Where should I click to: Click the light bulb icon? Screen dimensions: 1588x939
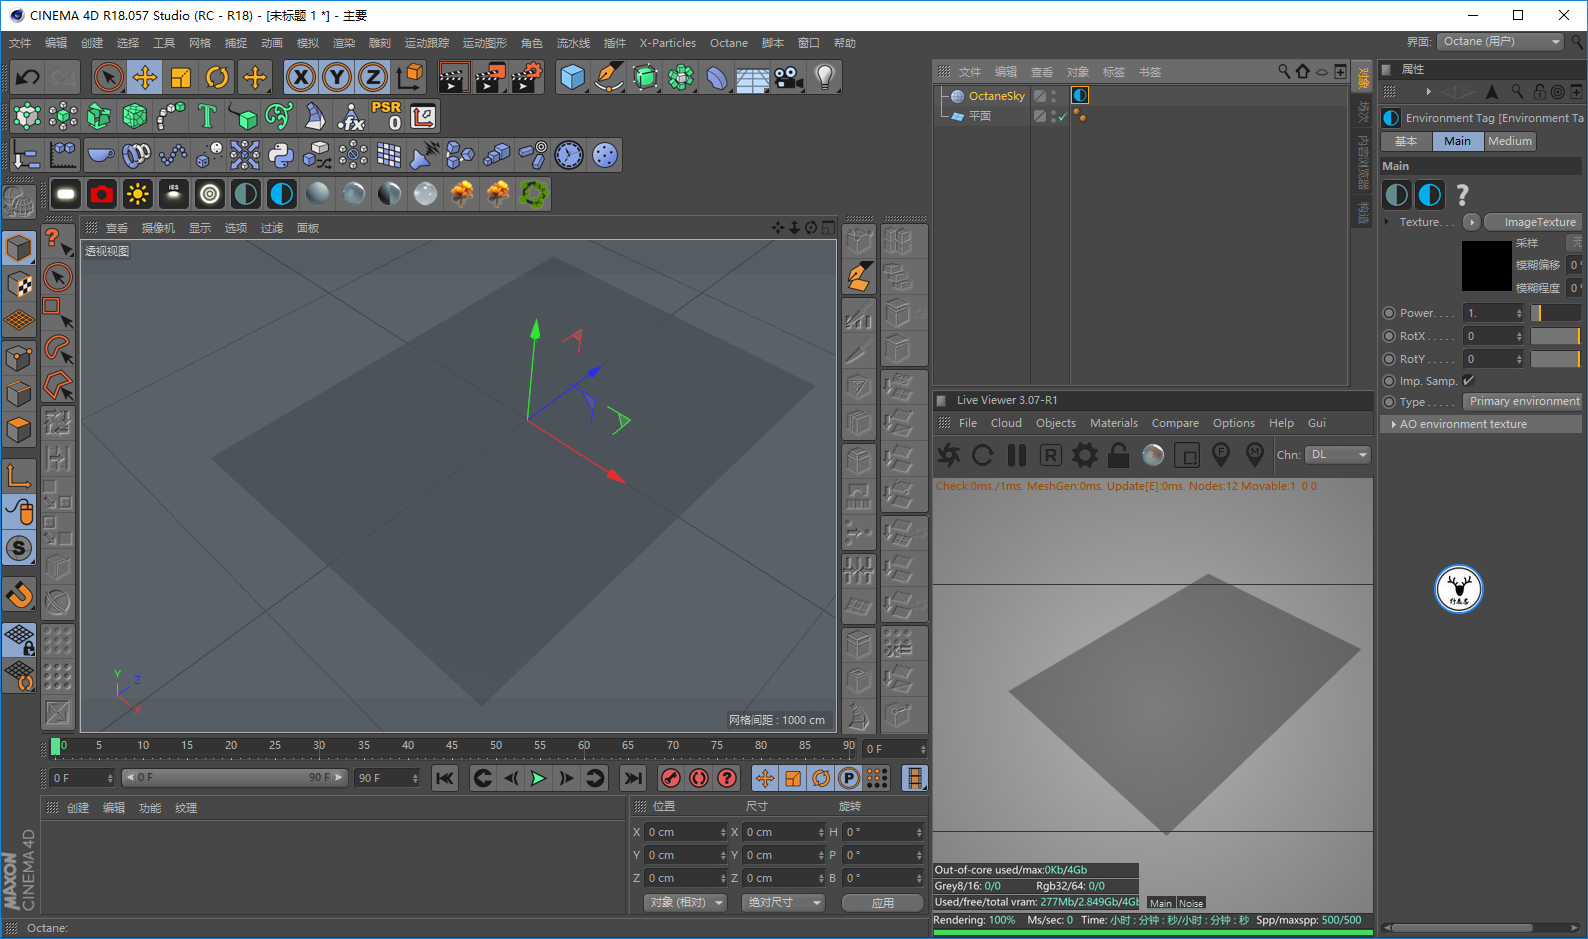pyautogui.click(x=824, y=77)
